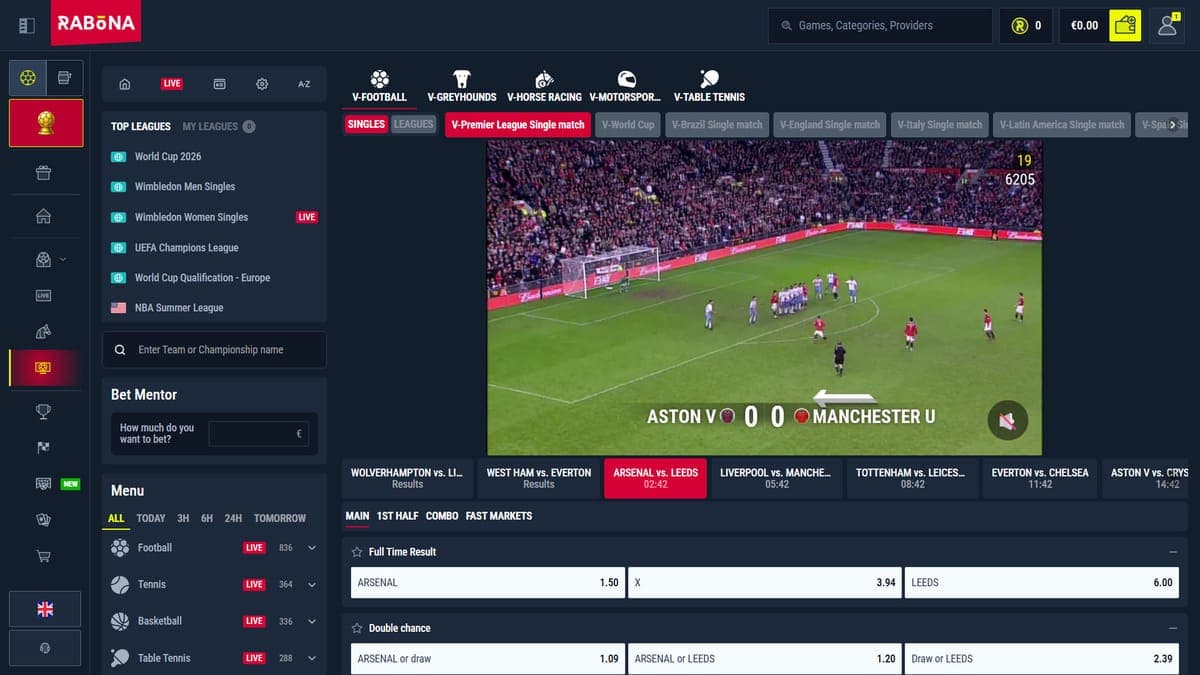Open WEST HAM vs. EVERTON results

click(539, 478)
